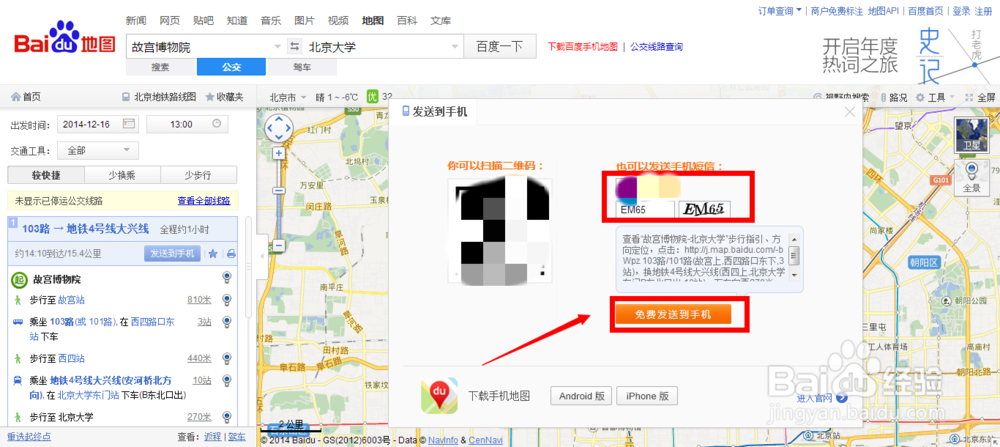Open the panorama view (全景)
The image size is (1000, 447).
click(970, 178)
